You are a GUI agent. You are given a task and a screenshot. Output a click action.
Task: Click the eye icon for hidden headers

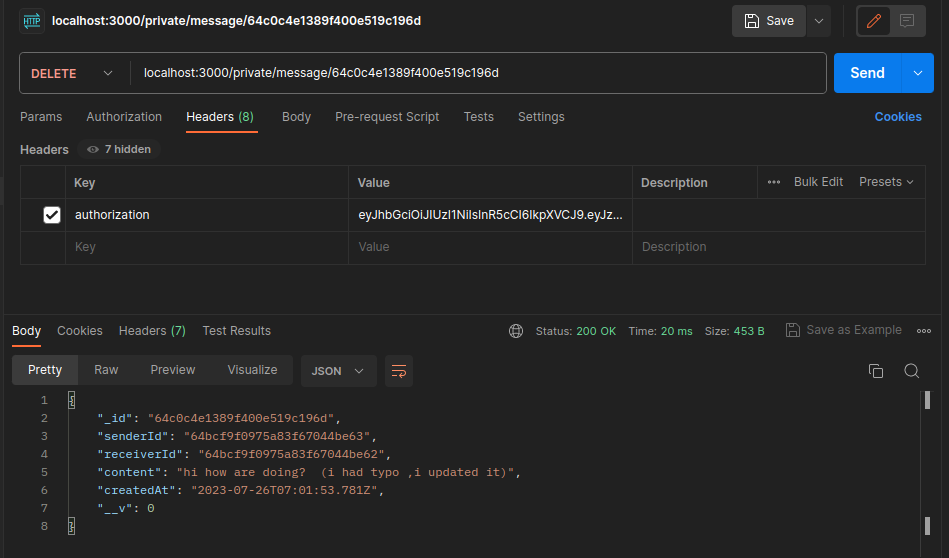click(x=93, y=149)
